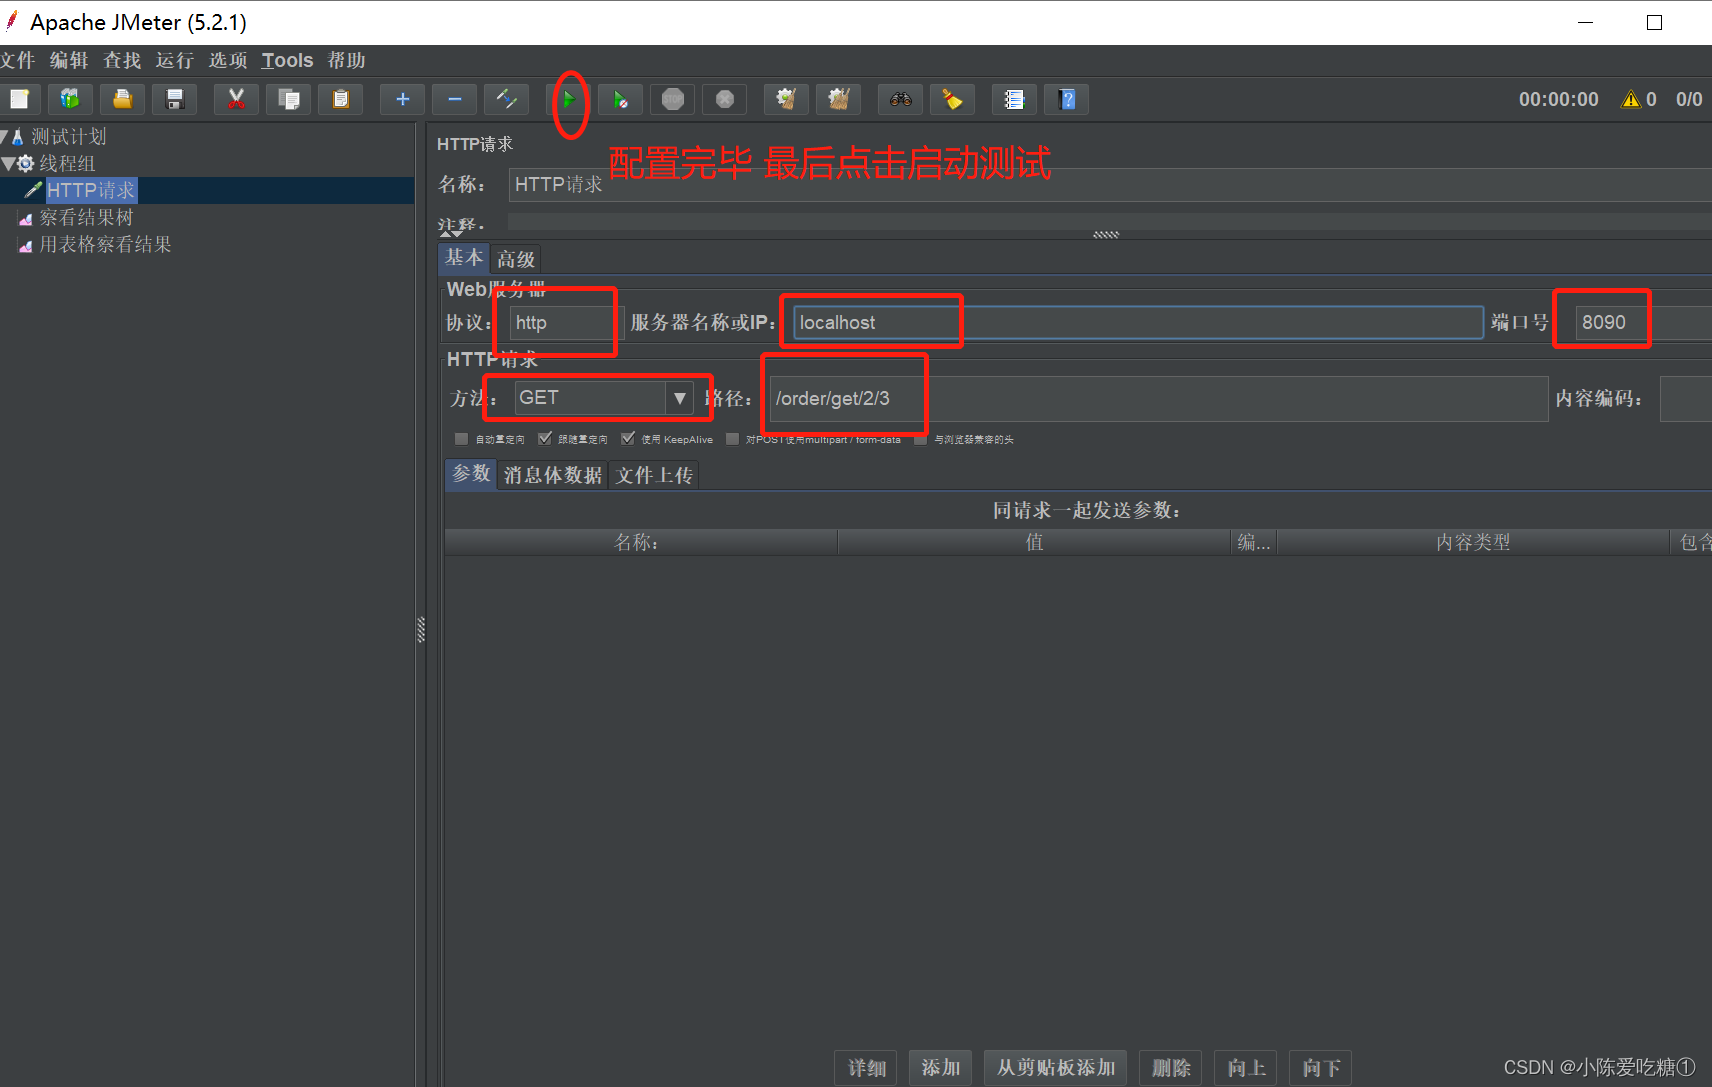
Task: Click 删除 button
Action: point(1171,1068)
